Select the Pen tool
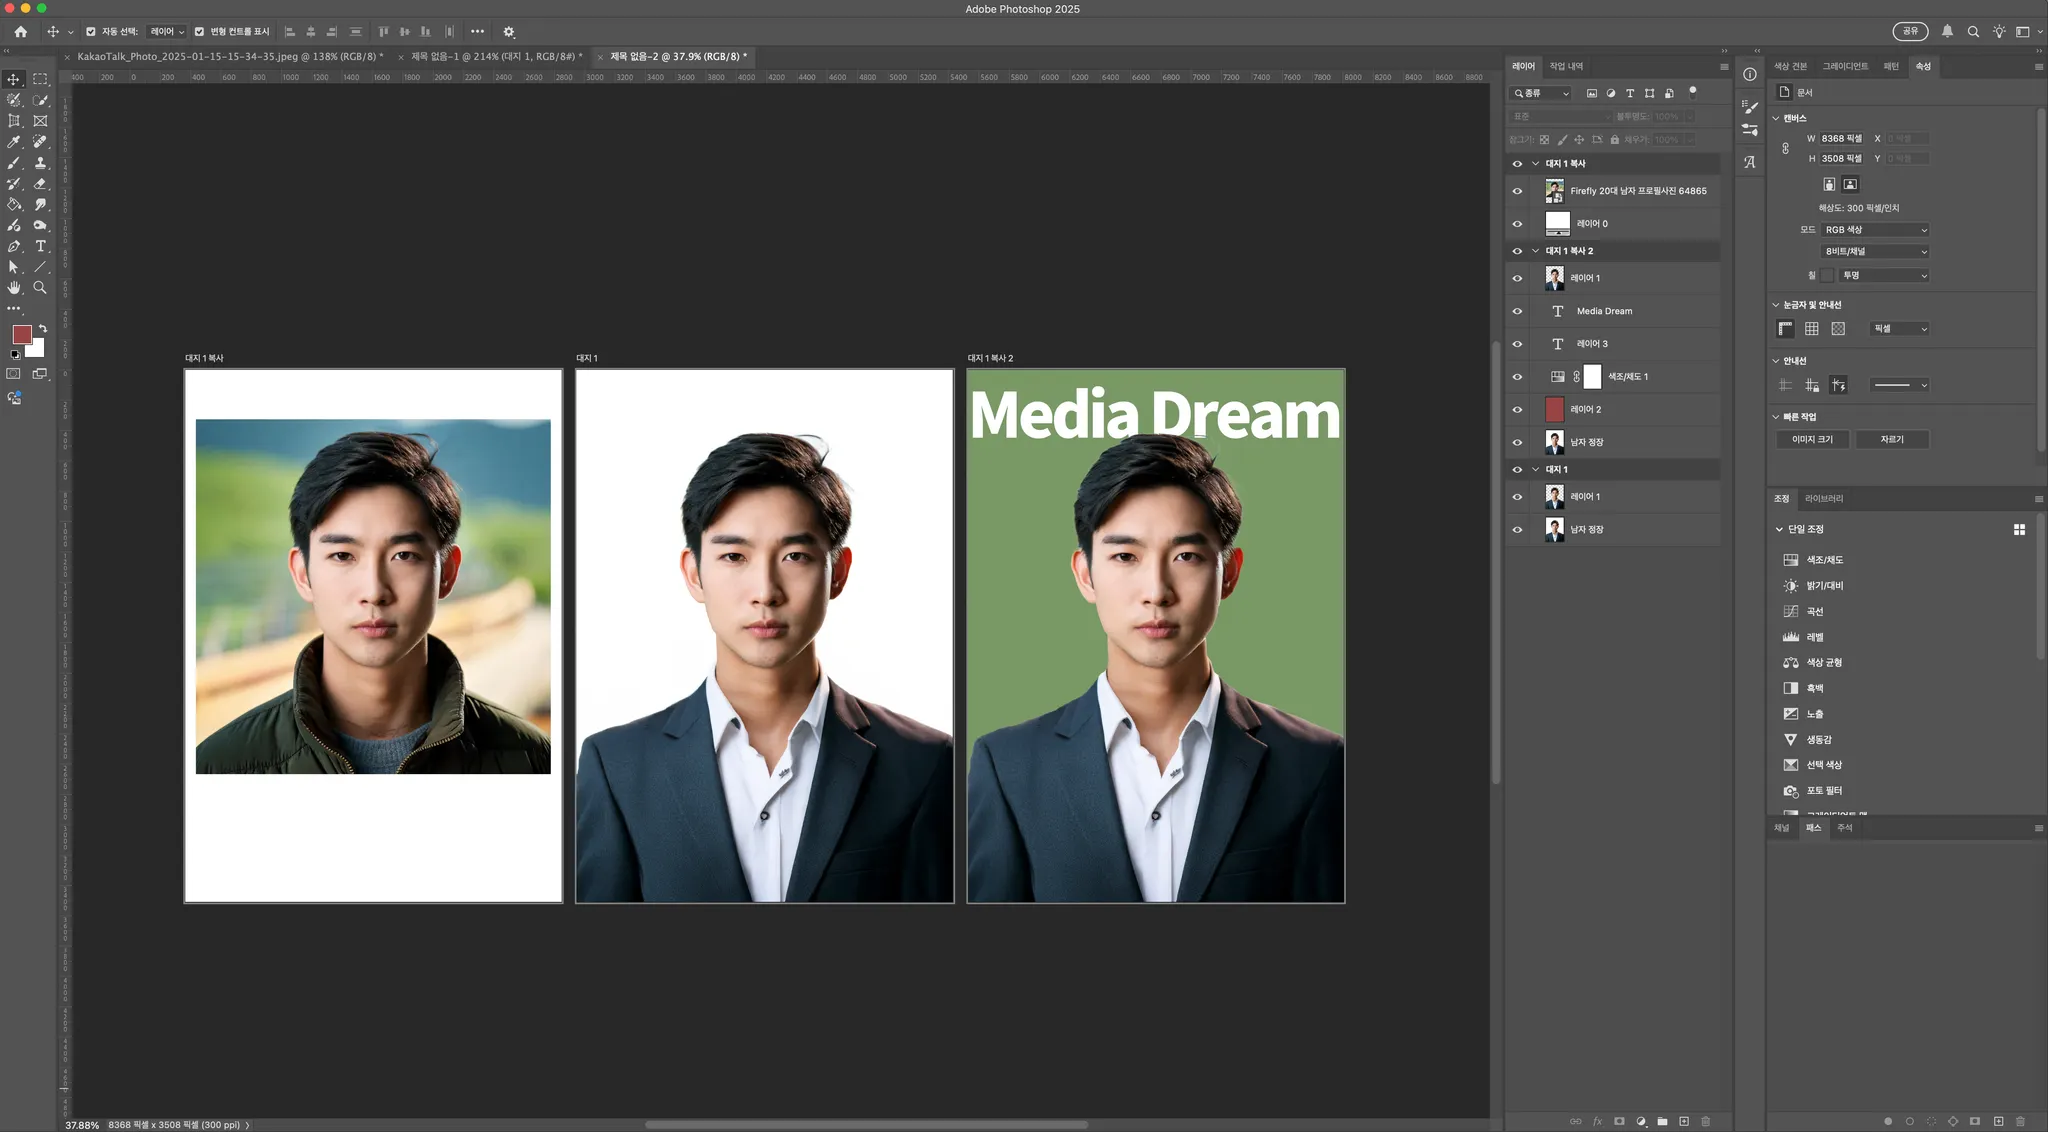Screen dimensions: 2048x1132 point(14,246)
